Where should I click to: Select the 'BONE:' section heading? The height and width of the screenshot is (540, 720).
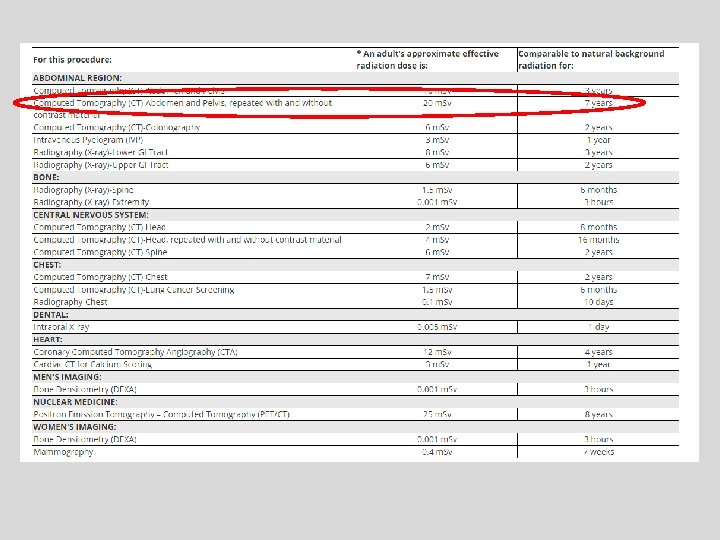(46, 177)
